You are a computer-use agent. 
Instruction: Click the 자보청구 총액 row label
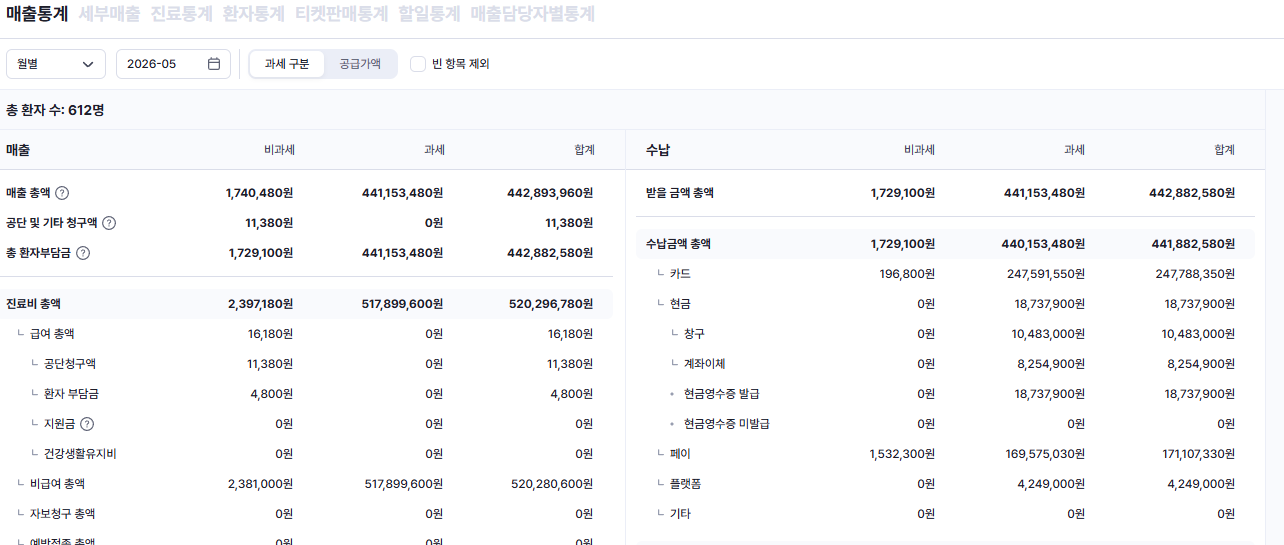click(63, 513)
